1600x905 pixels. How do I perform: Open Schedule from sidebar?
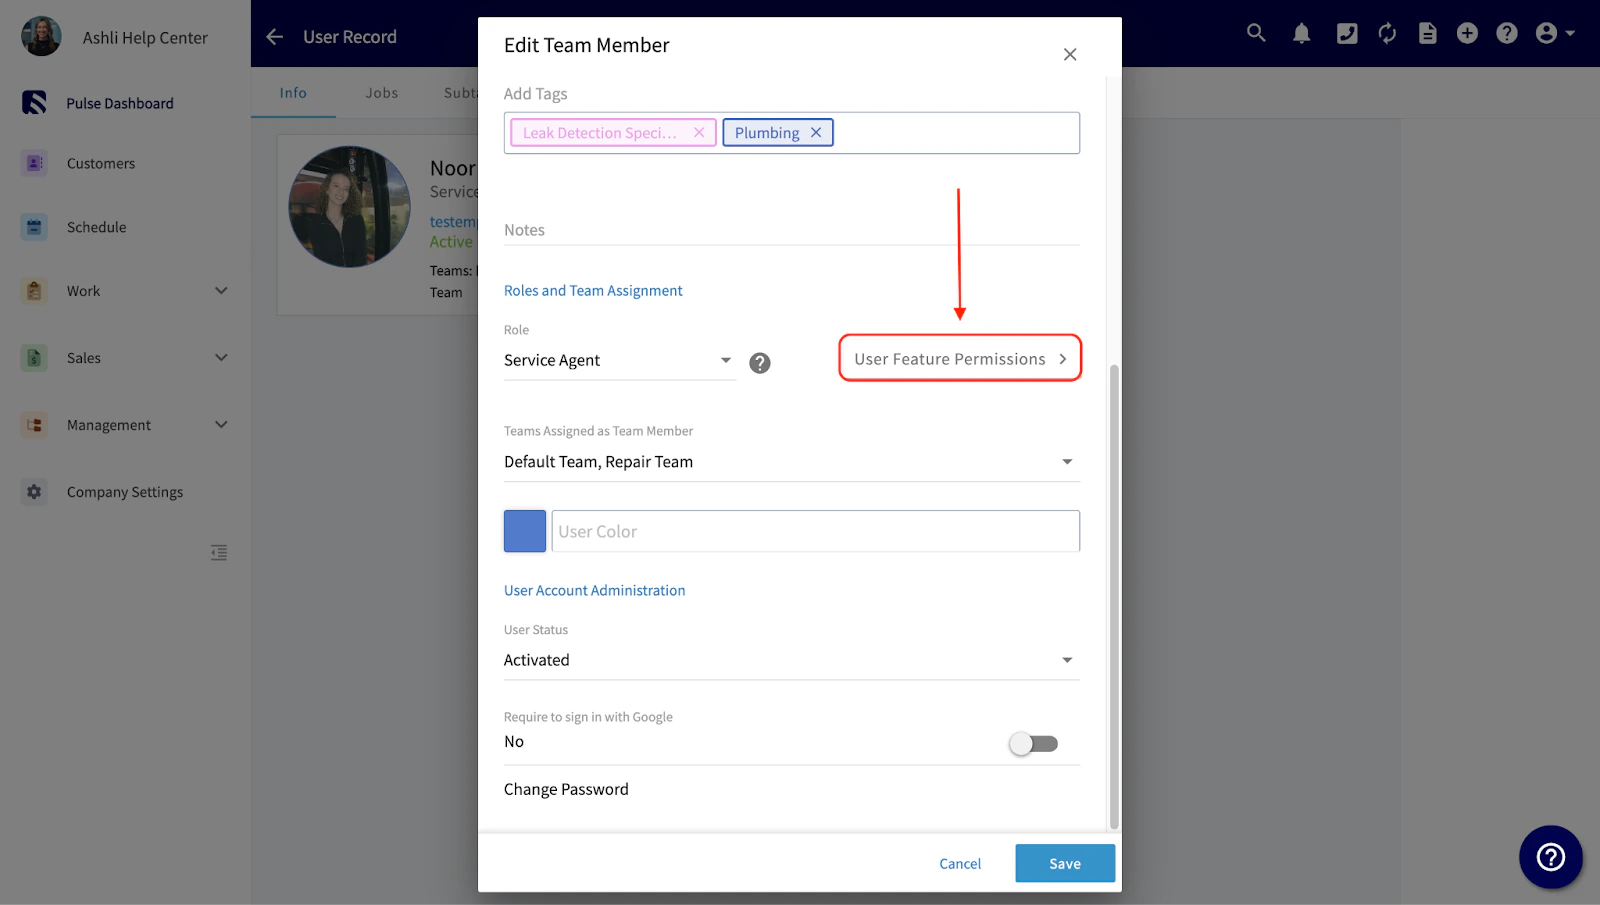(97, 227)
